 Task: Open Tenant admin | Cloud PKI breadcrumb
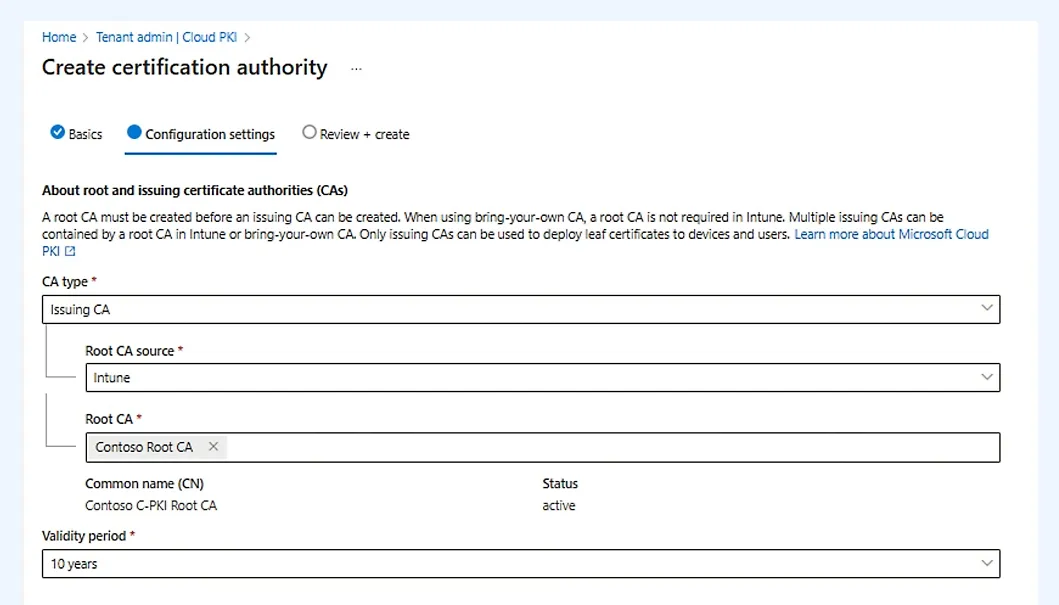[169, 37]
